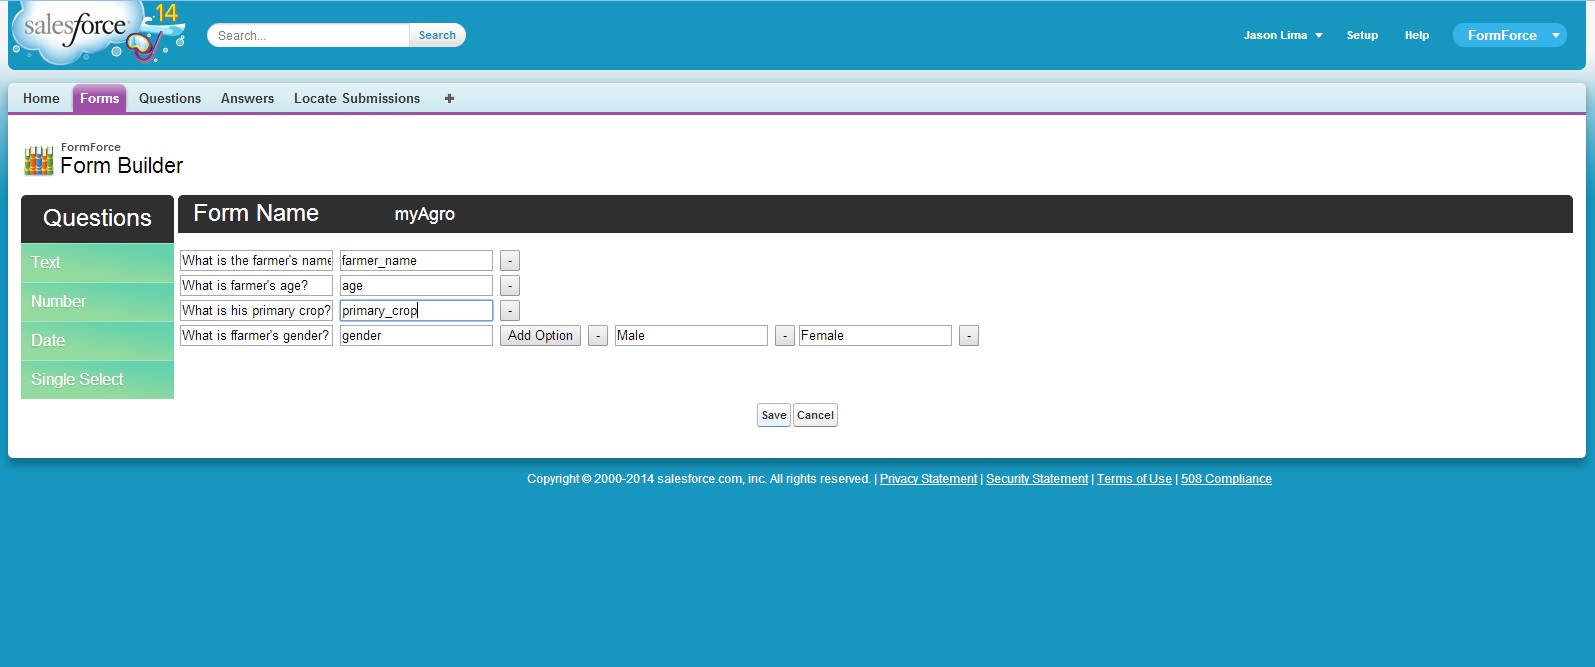1595x667 pixels.
Task: Switch to Answers tab
Action: point(247,98)
